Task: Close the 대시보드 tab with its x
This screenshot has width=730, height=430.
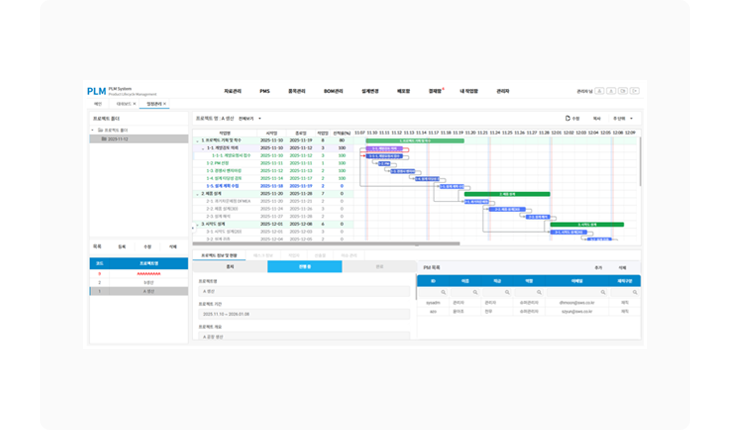Action: (135, 104)
